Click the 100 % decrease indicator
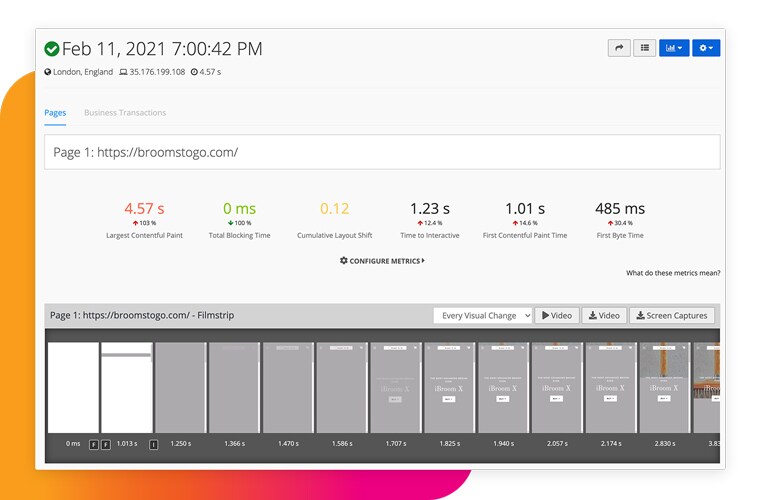 coord(239,223)
